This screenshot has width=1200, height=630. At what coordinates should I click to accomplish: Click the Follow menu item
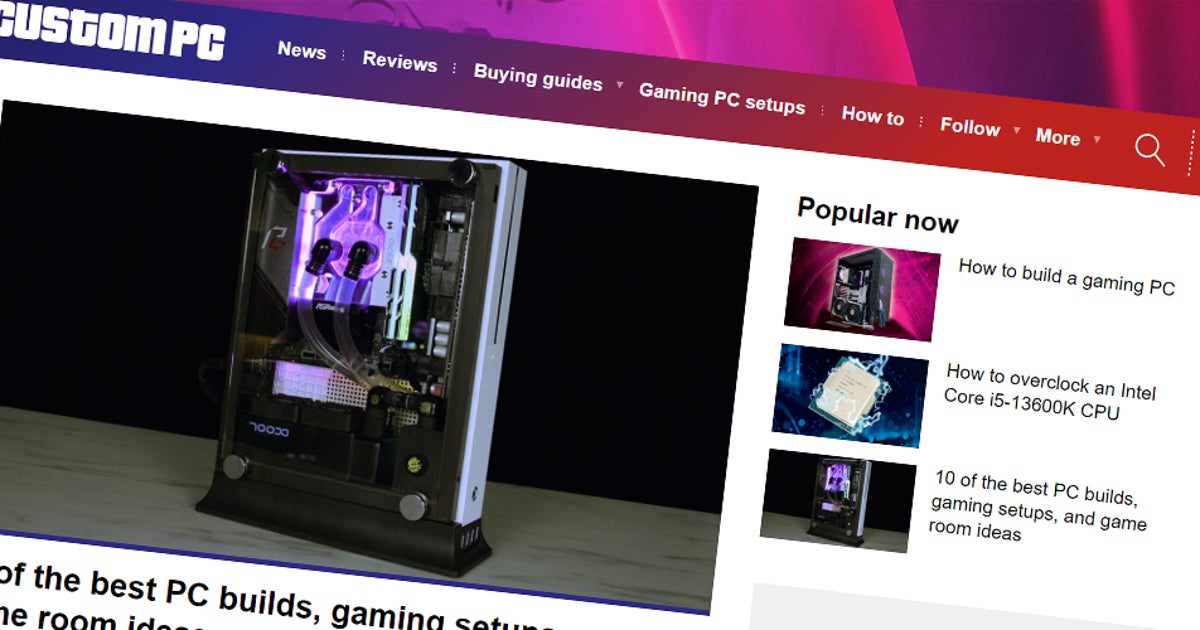click(969, 128)
